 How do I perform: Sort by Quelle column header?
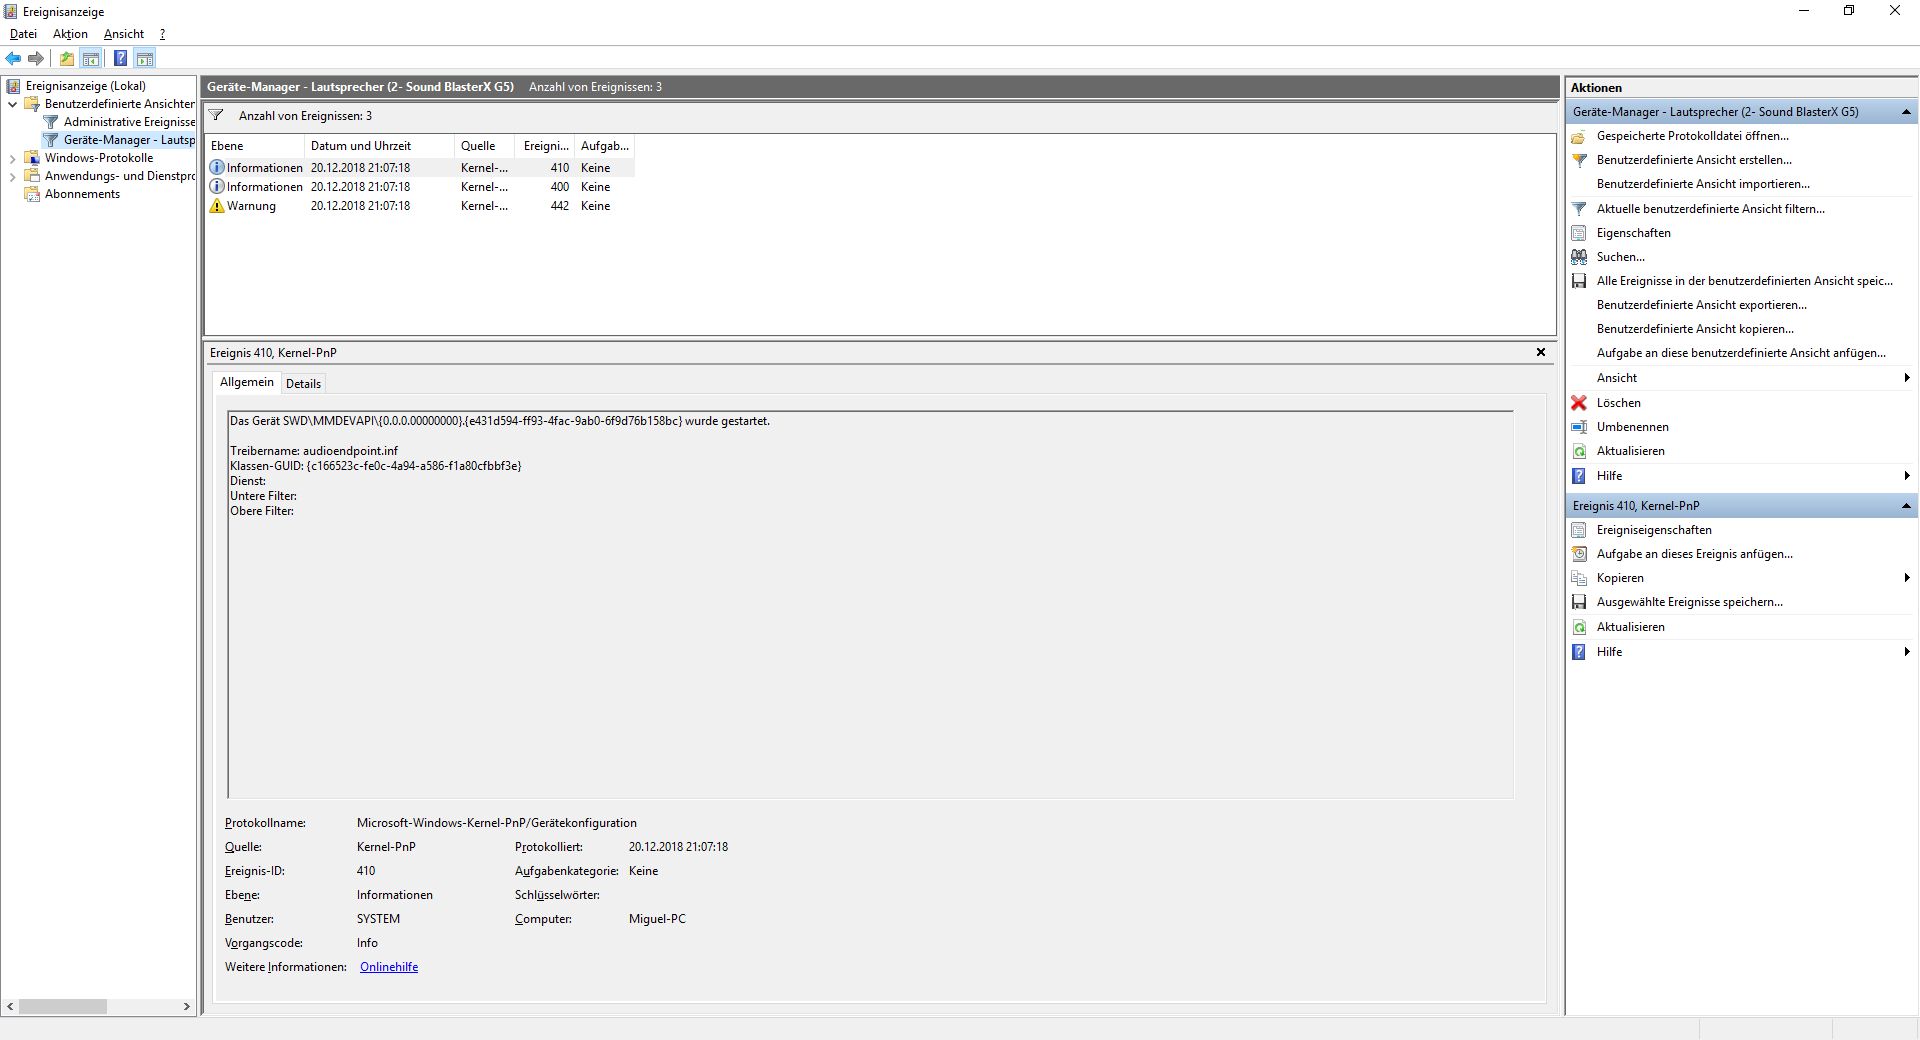click(484, 146)
